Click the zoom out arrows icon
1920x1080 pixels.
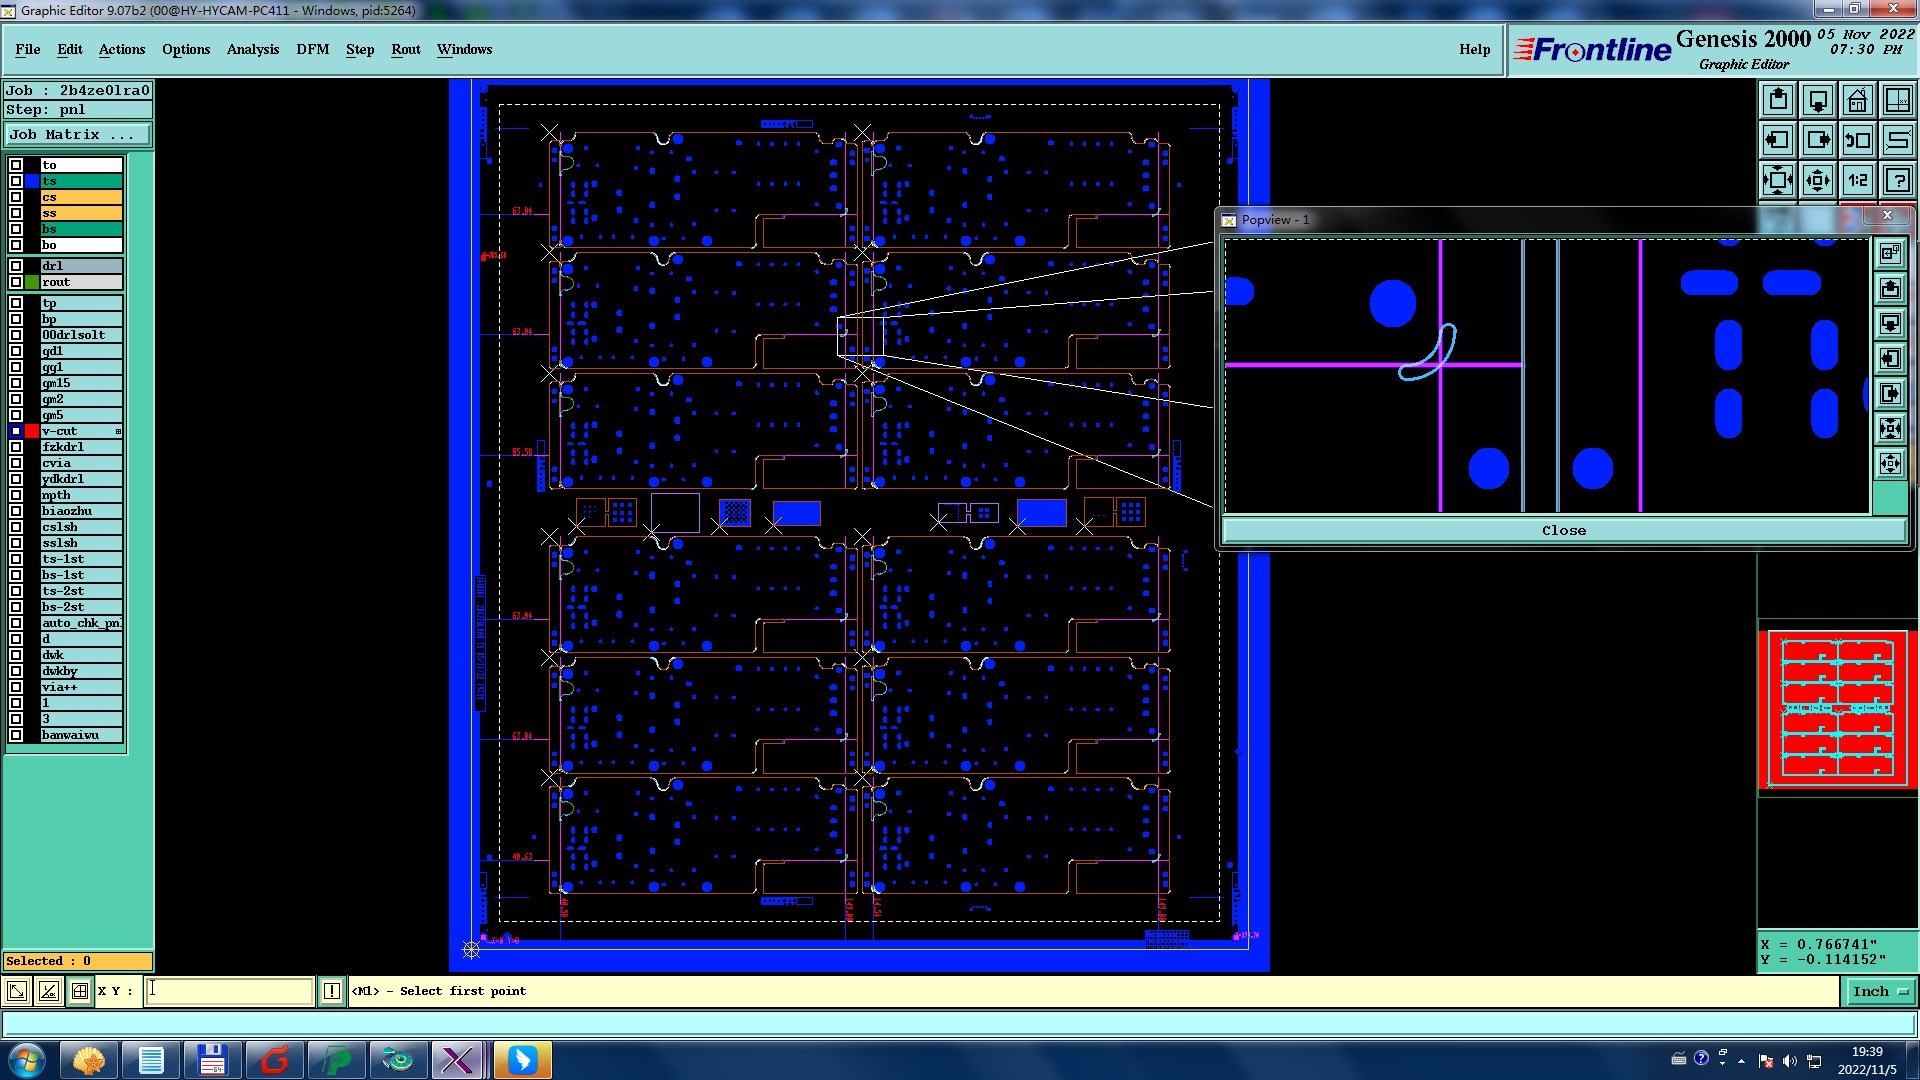pyautogui.click(x=1817, y=180)
